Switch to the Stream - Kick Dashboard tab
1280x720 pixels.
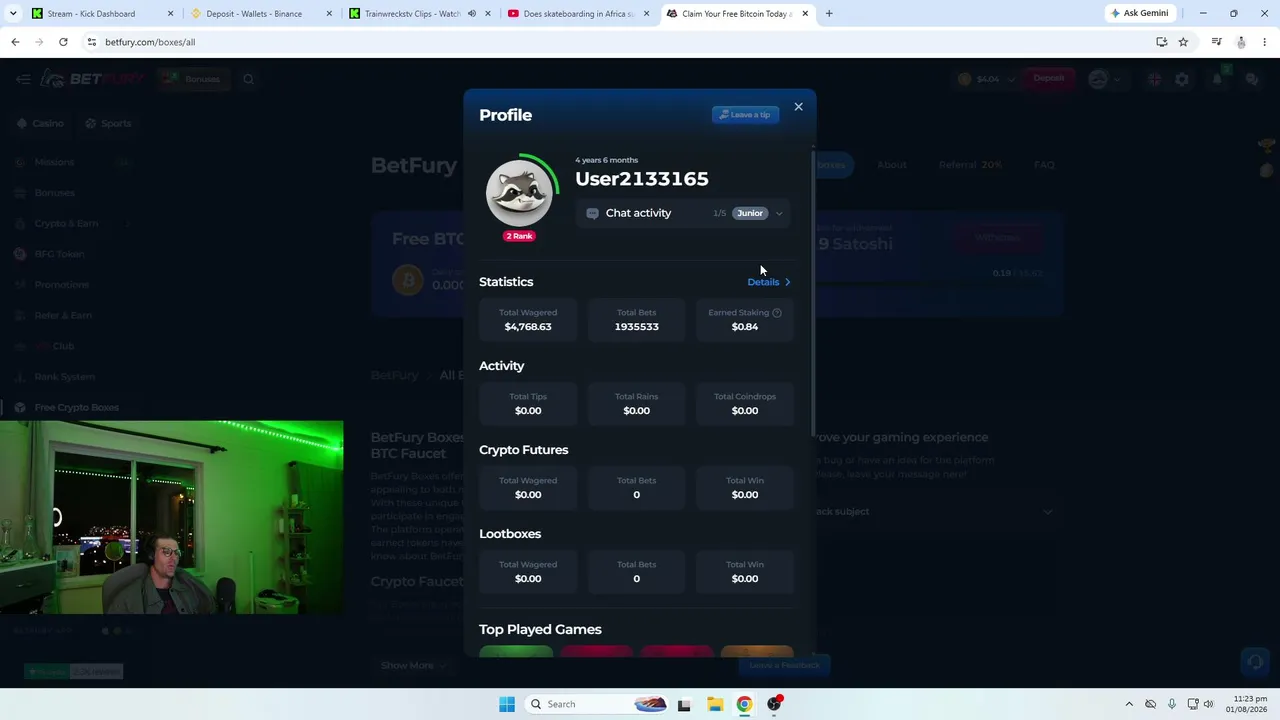pos(103,14)
